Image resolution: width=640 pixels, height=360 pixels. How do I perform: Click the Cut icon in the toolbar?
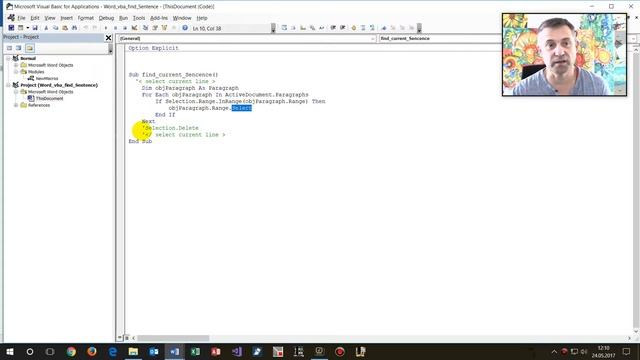point(46,28)
